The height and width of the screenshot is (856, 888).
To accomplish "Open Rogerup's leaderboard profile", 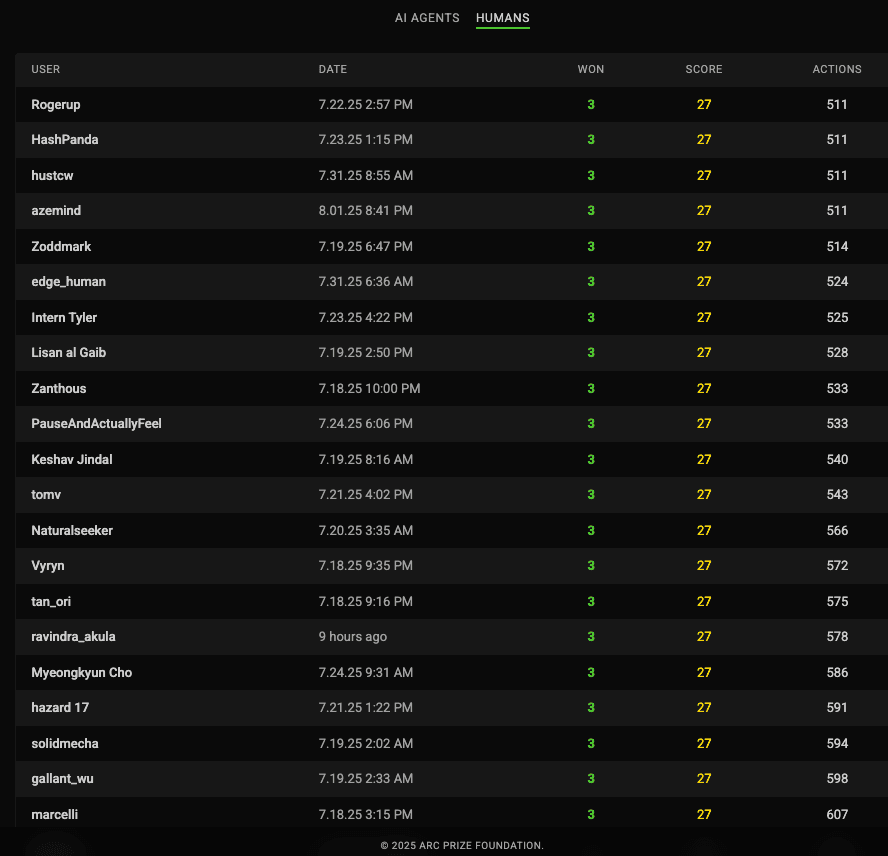I will point(56,104).
